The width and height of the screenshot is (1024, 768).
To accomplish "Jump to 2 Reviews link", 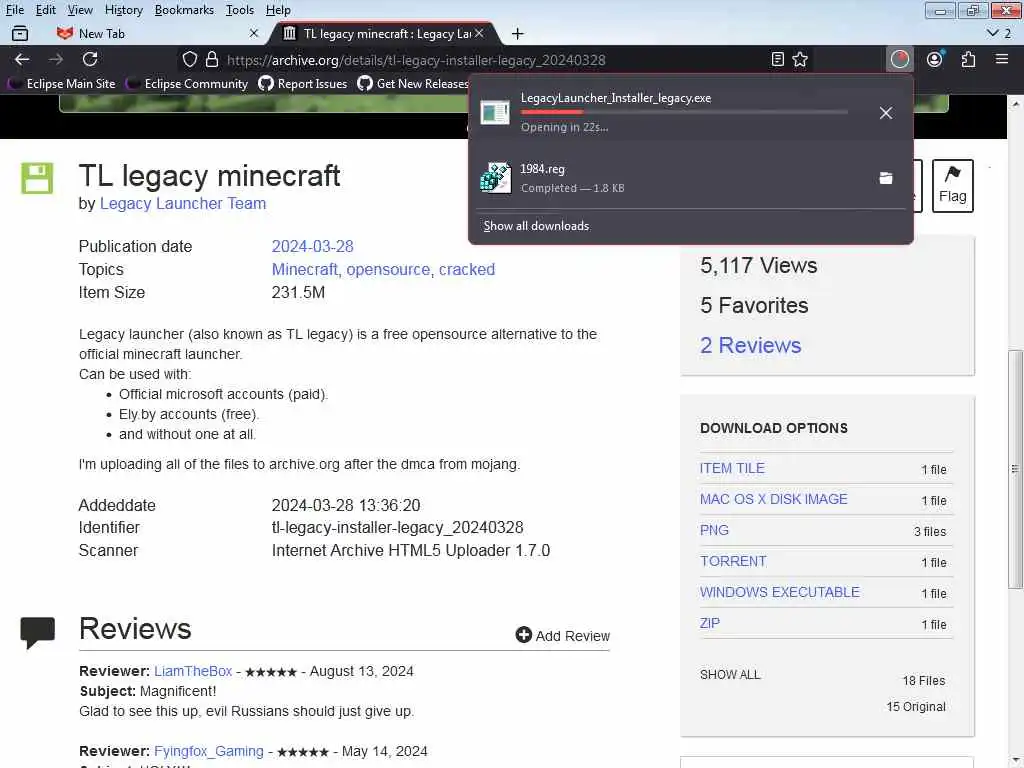I will (x=750, y=345).
